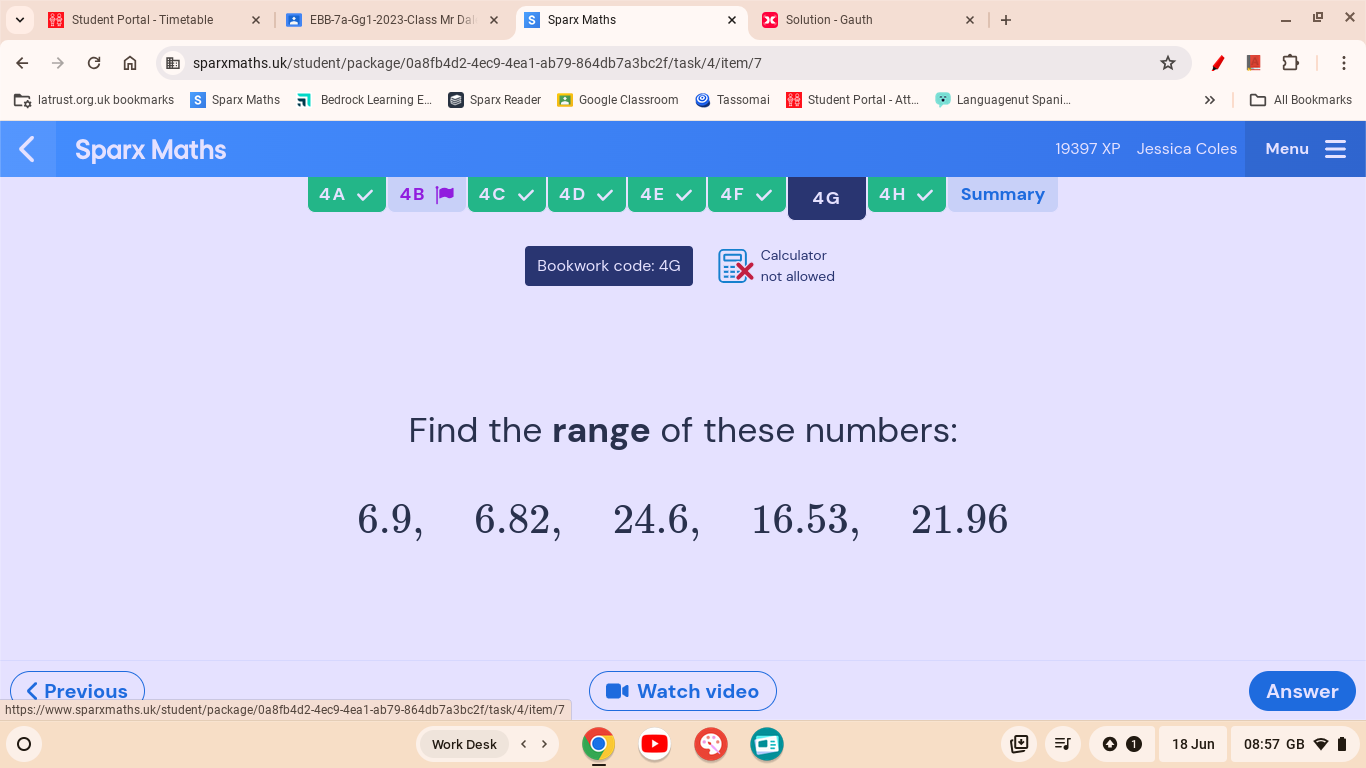
Task: Click the Calculator not allowed icon
Action: click(x=735, y=266)
